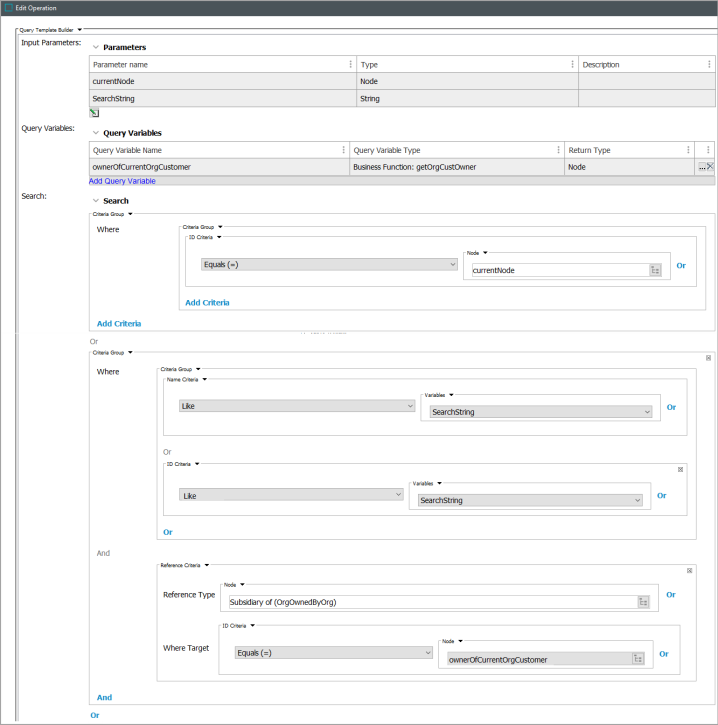
Task: Click the Node return type cell
Action: 629,167
